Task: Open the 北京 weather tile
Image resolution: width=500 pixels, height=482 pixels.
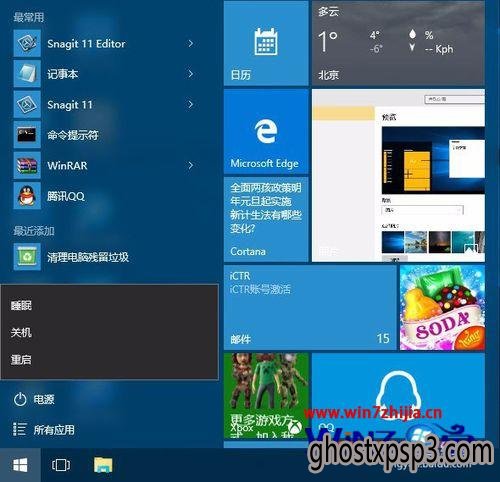Action: (398, 43)
